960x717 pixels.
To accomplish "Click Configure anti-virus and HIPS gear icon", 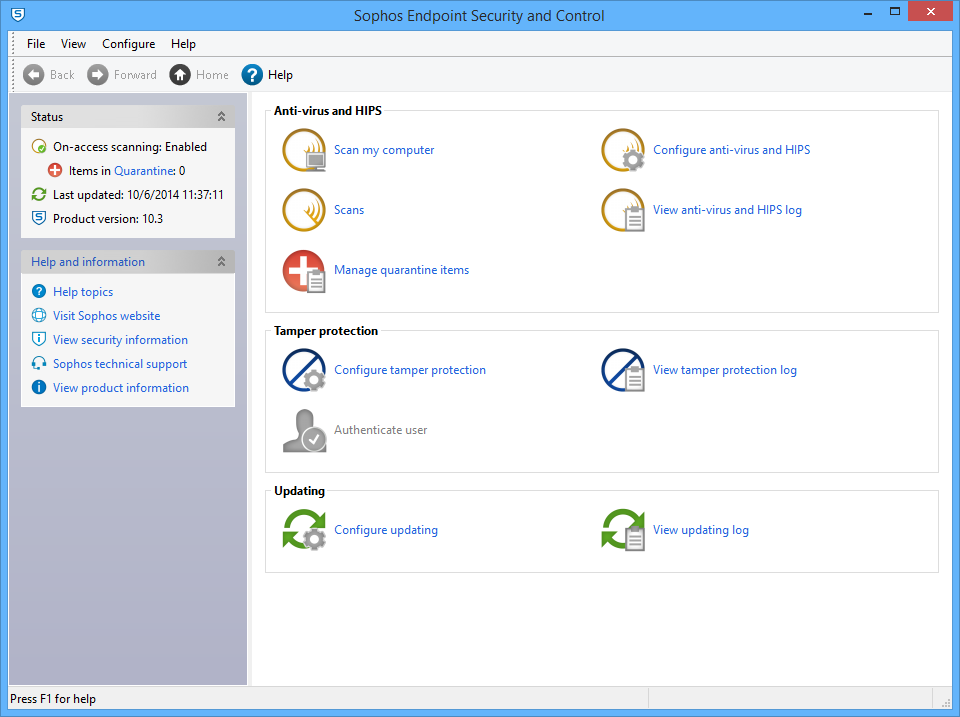I will pos(623,151).
